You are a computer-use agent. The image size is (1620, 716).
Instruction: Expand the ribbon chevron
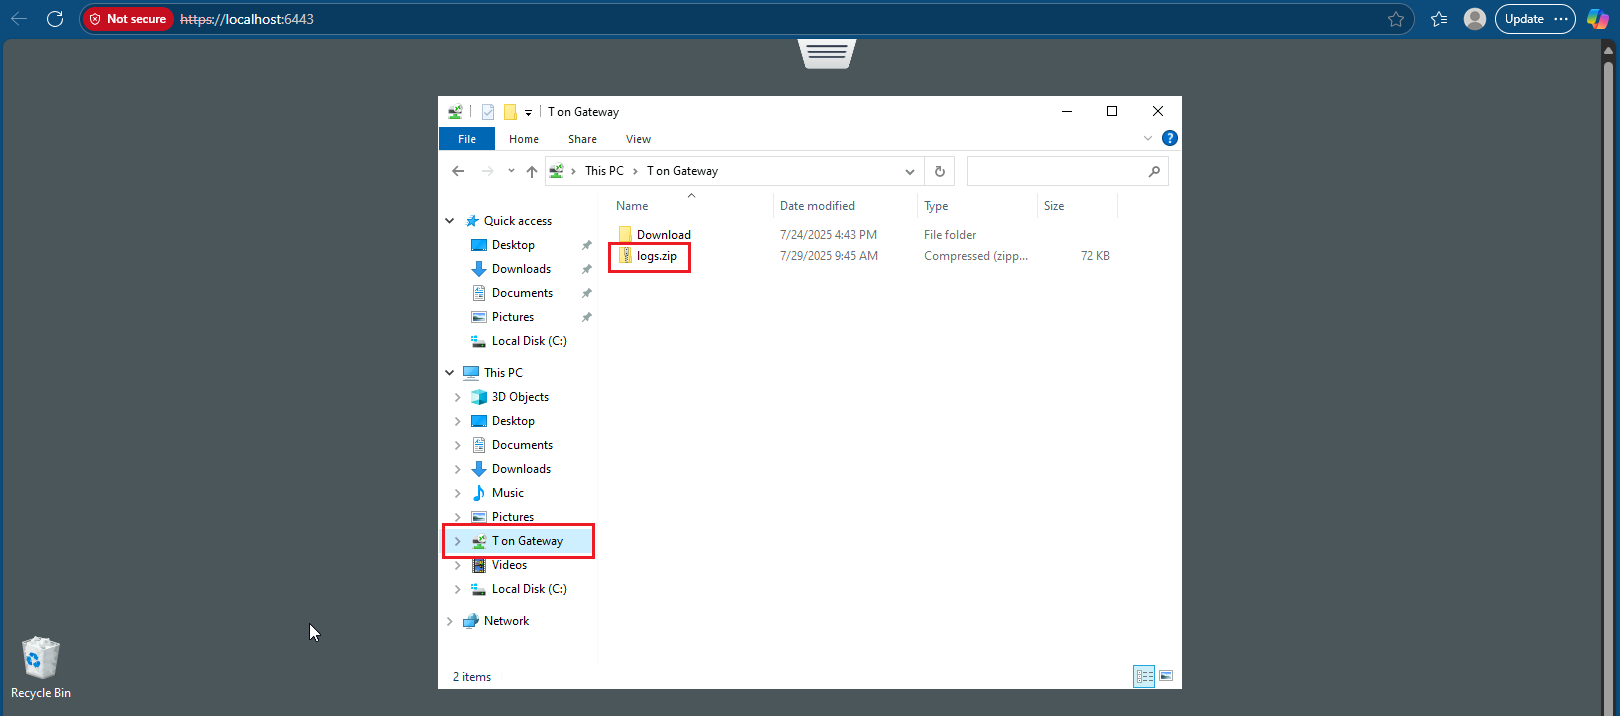click(1147, 138)
